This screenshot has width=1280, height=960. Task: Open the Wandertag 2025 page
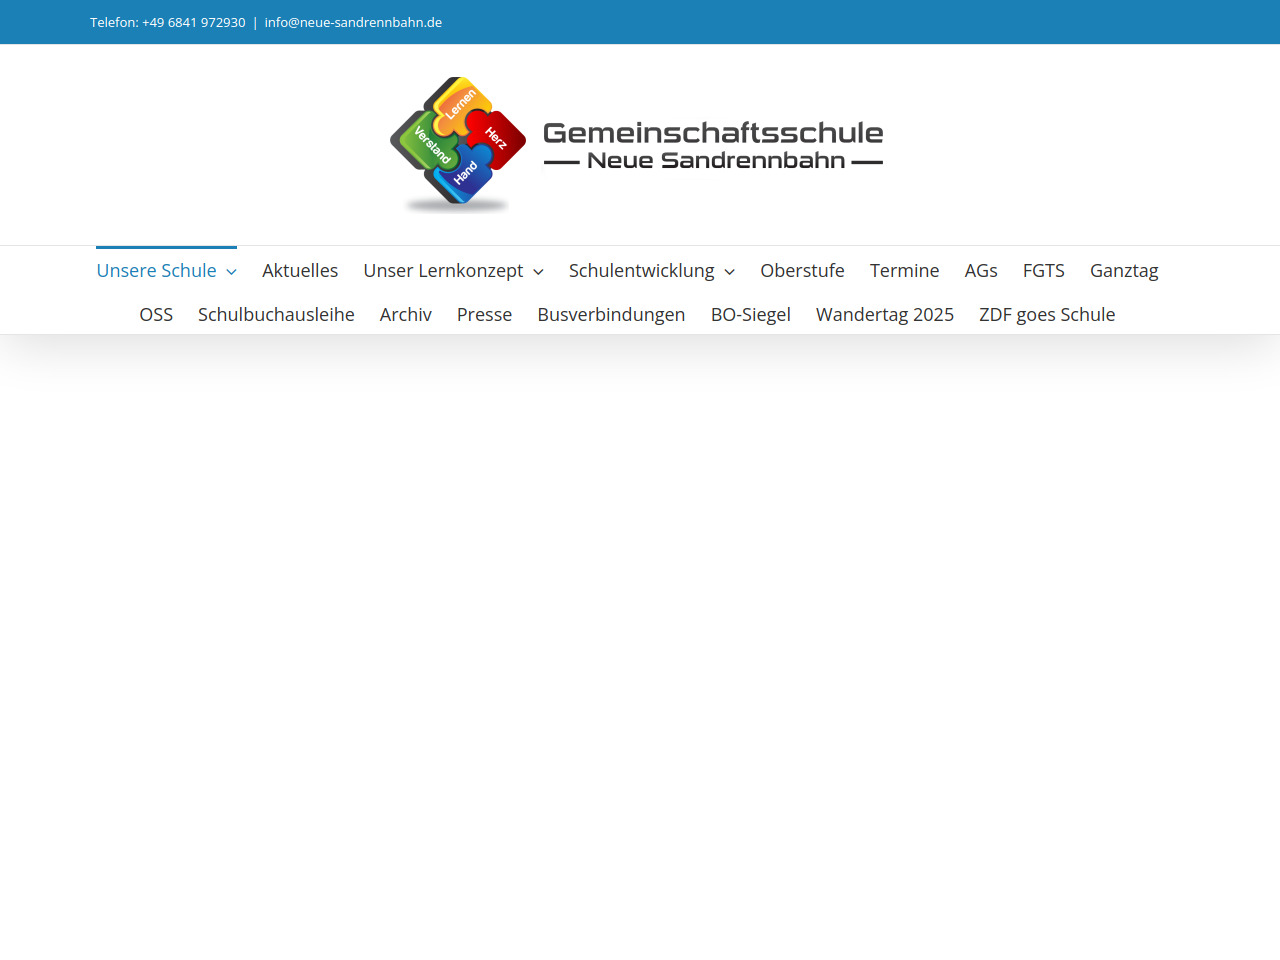[x=884, y=315]
